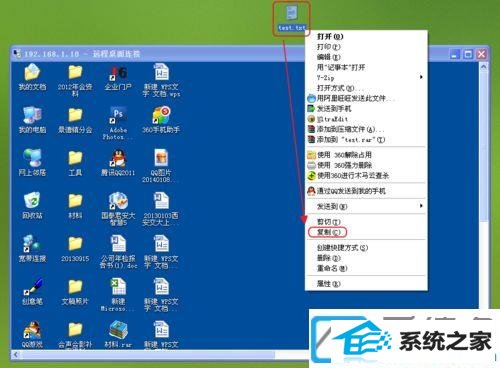The image size is (500, 368).
Task: Choose 使用 360强力删除 entry
Action: [x=366, y=165]
